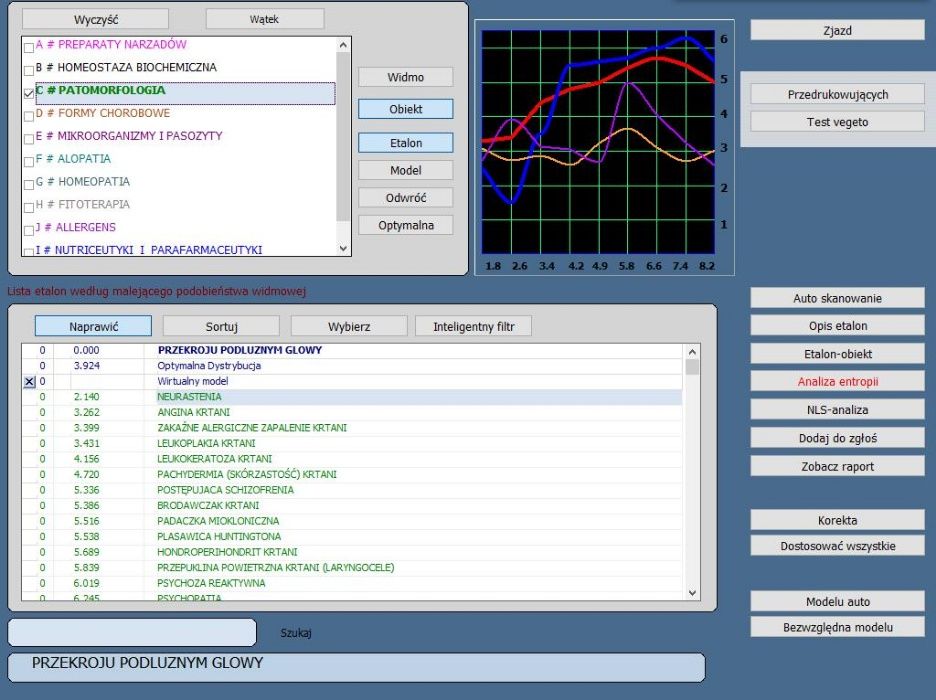The image size is (936, 700).
Task: Start Auto skanowanie
Action: click(x=837, y=298)
